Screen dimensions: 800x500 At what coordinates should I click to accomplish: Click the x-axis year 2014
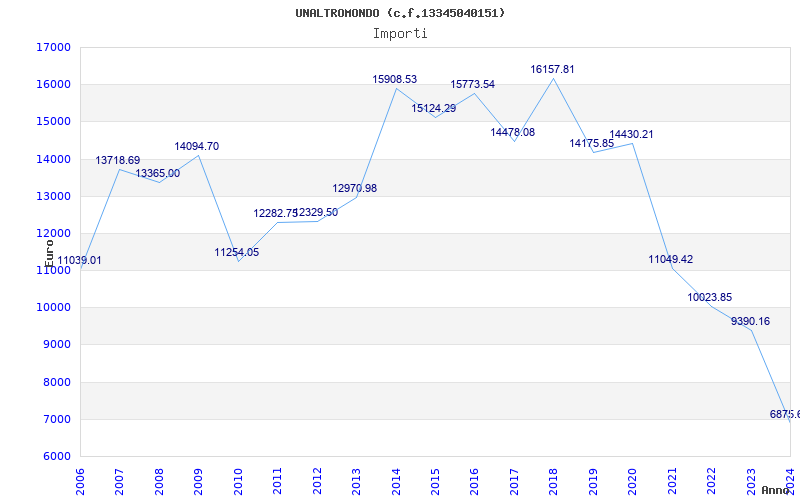click(395, 481)
